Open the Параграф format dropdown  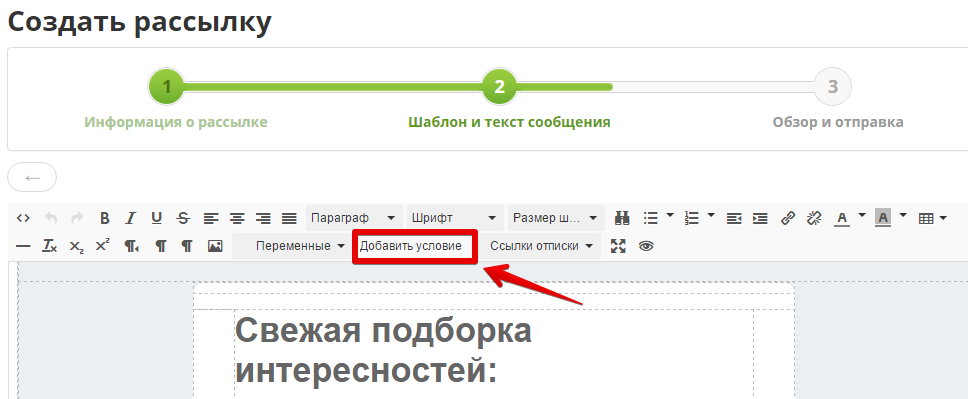click(x=354, y=218)
